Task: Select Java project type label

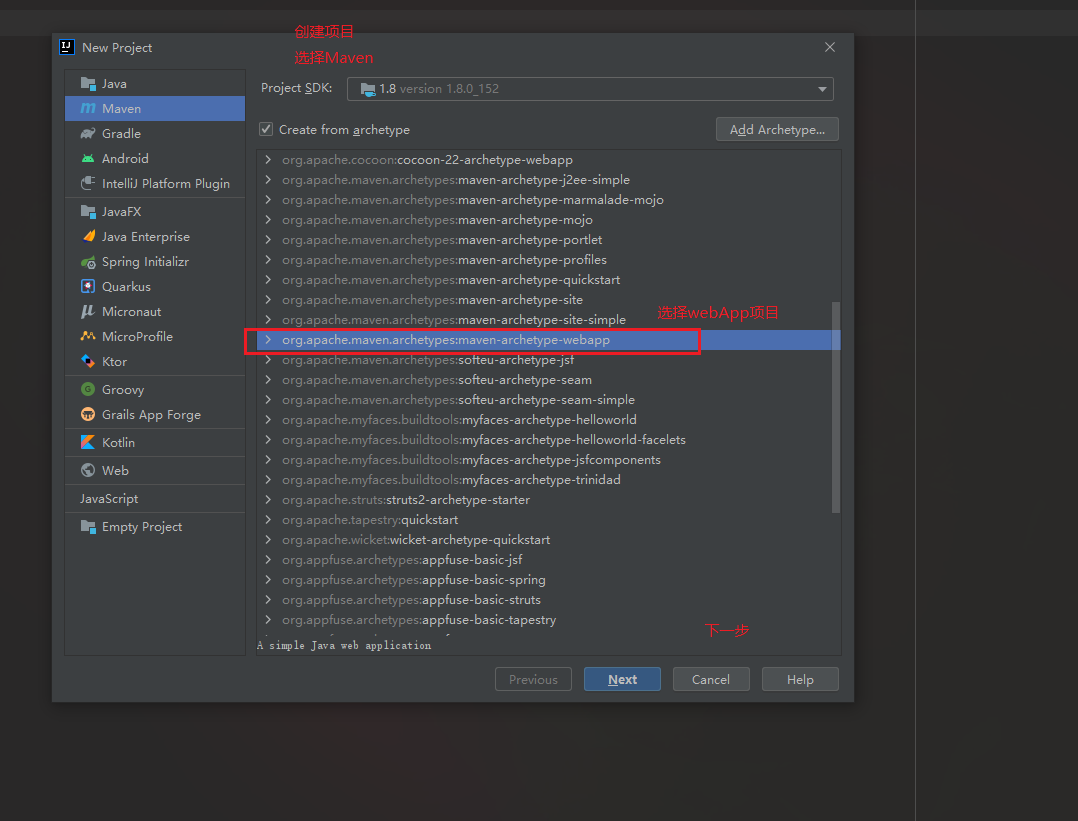Action: (114, 84)
